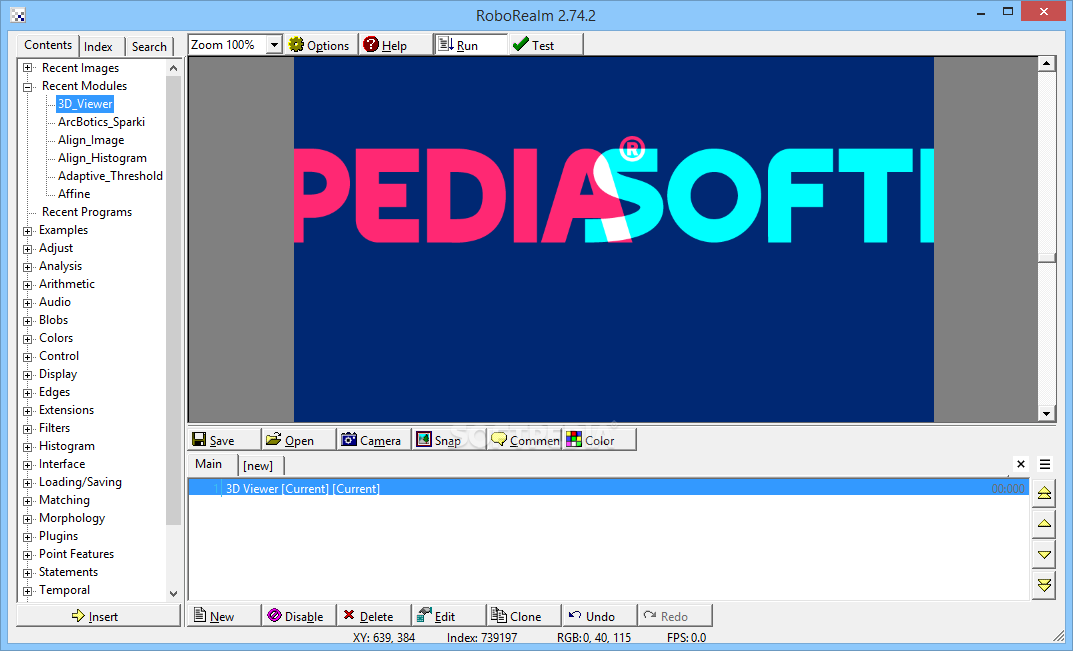
Task: Expand the Temporal category
Action: pos(27,591)
